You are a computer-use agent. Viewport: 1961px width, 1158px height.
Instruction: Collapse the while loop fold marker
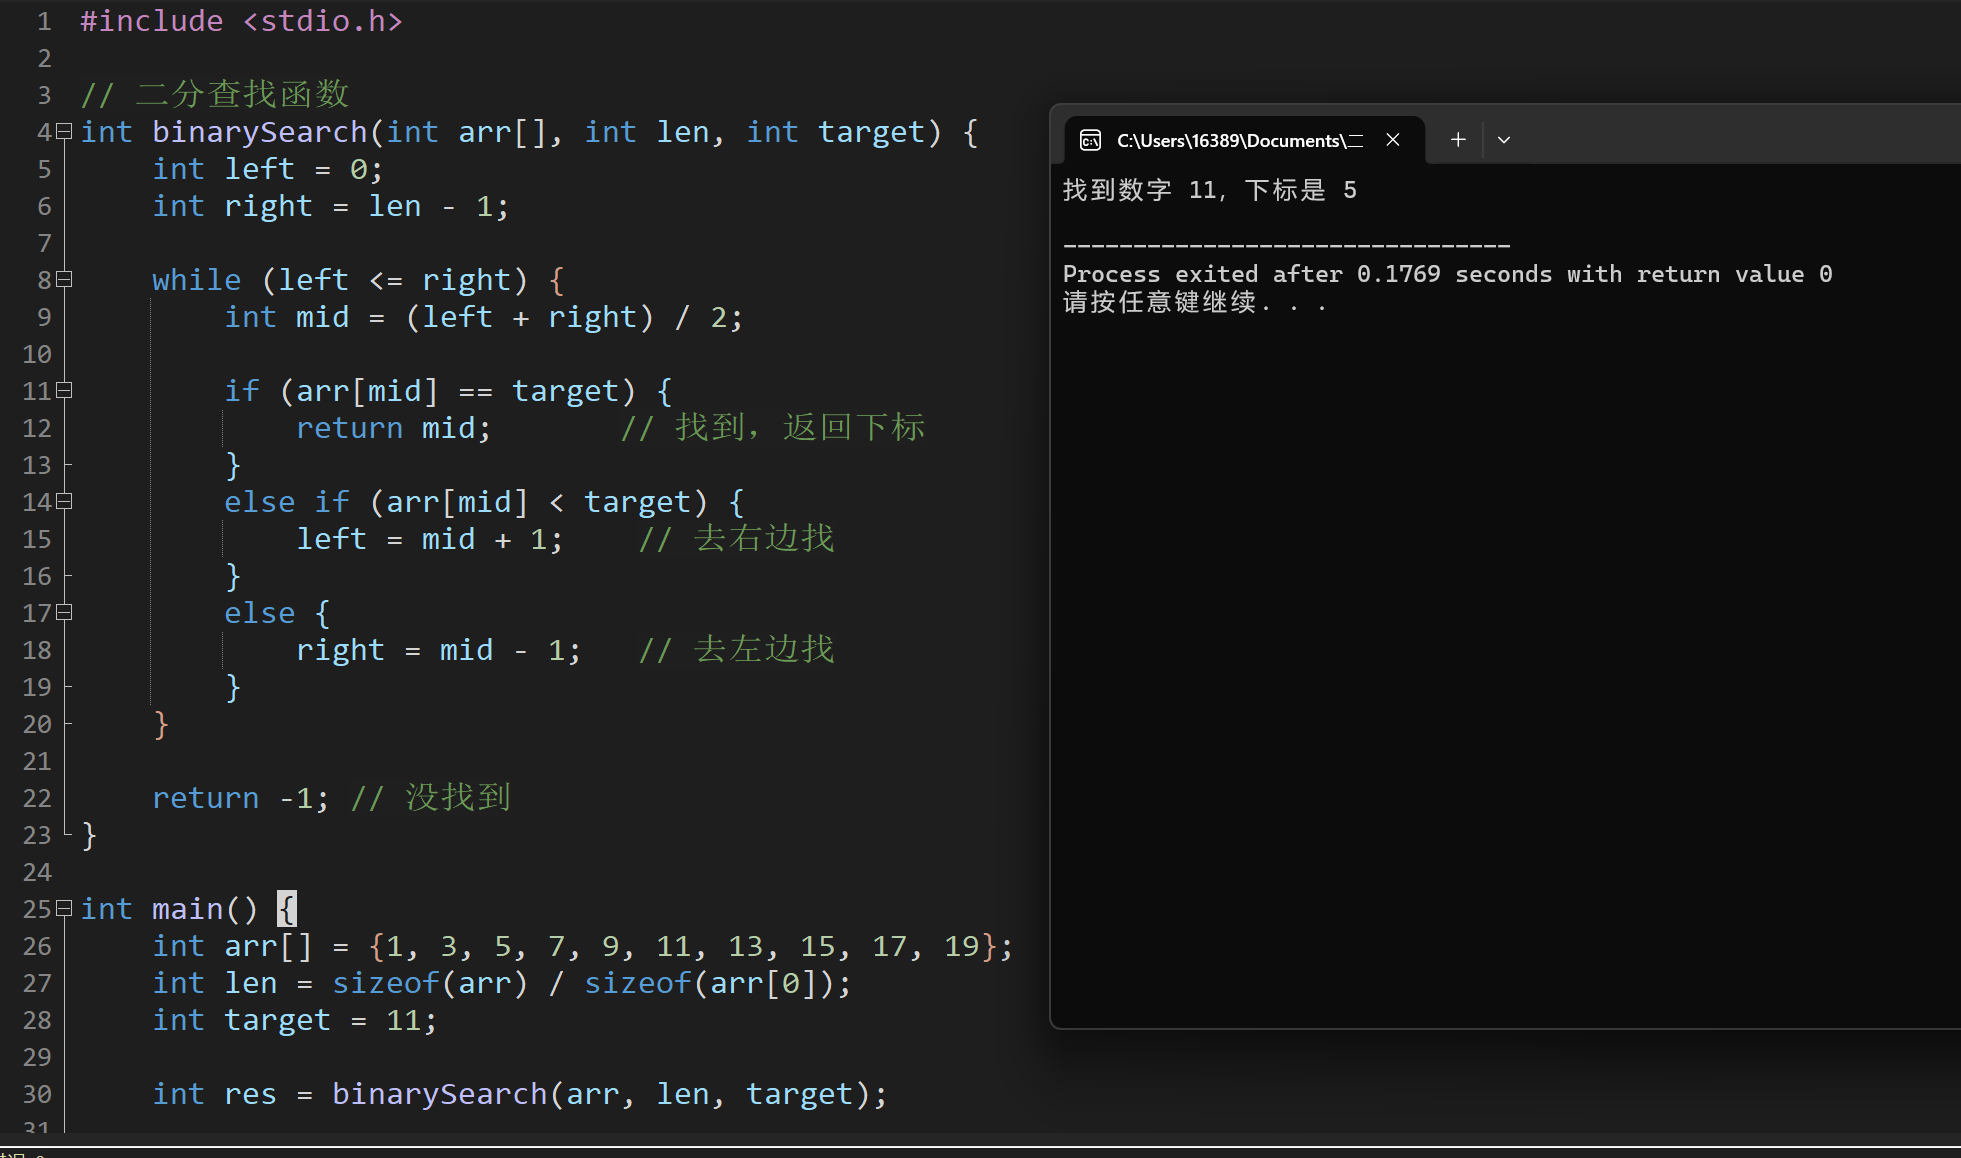(65, 279)
